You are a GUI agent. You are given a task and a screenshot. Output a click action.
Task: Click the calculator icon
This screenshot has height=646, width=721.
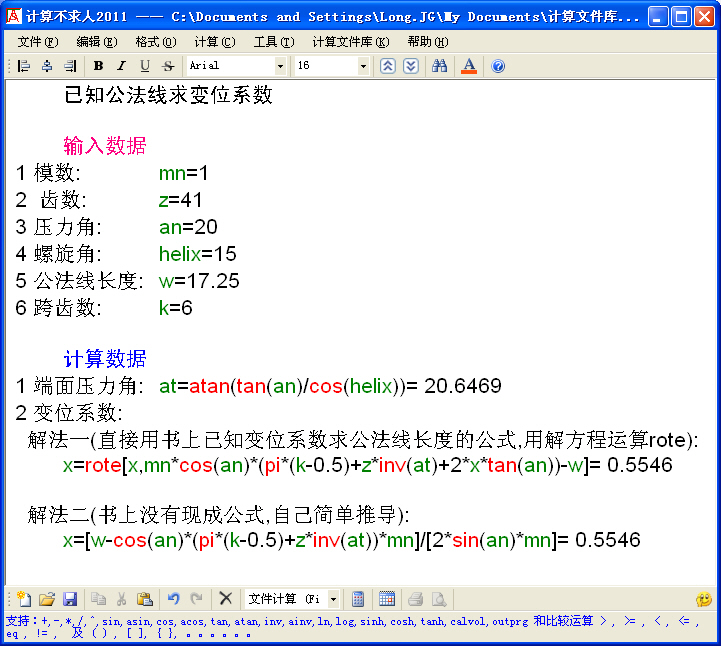pos(358,599)
